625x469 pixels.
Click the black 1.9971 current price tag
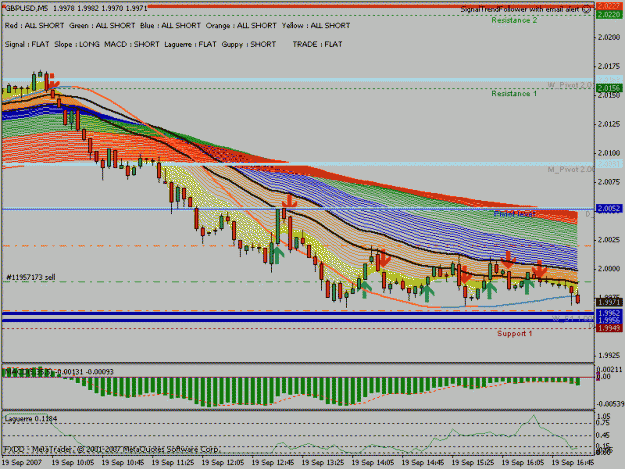[609, 303]
